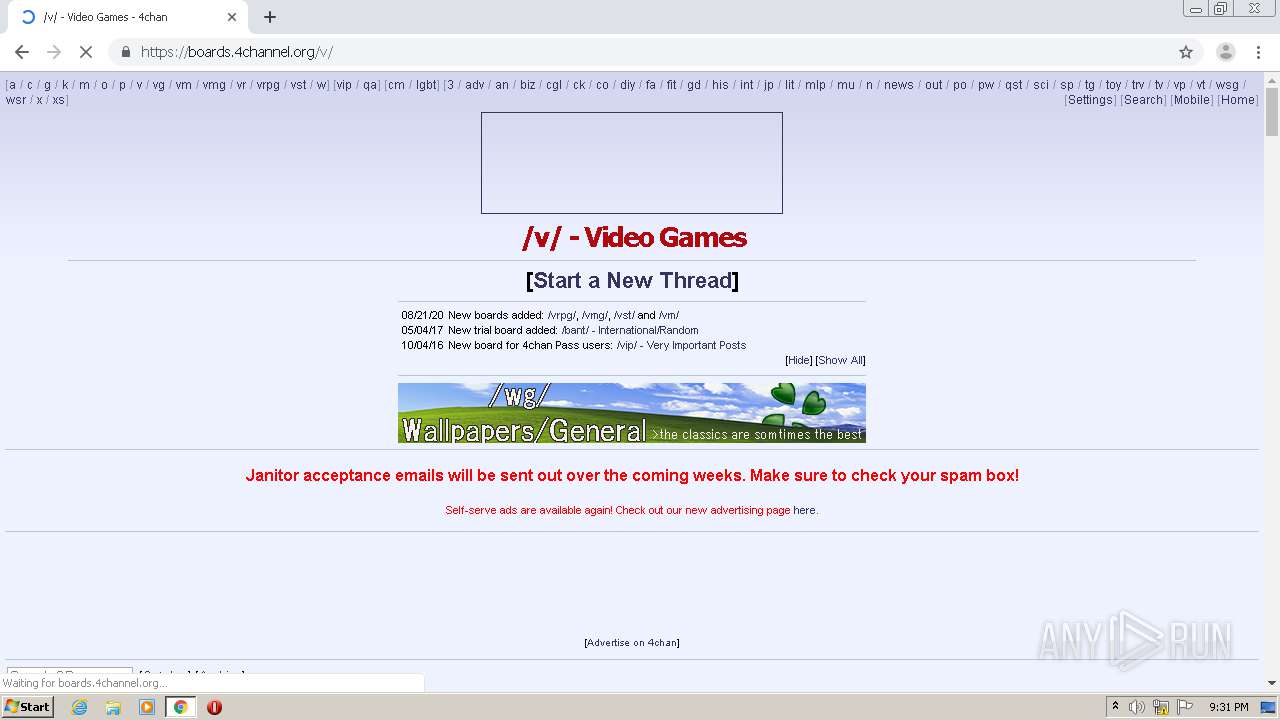Open board 'vg' in navigation
1280x720 pixels.
[x=158, y=85]
